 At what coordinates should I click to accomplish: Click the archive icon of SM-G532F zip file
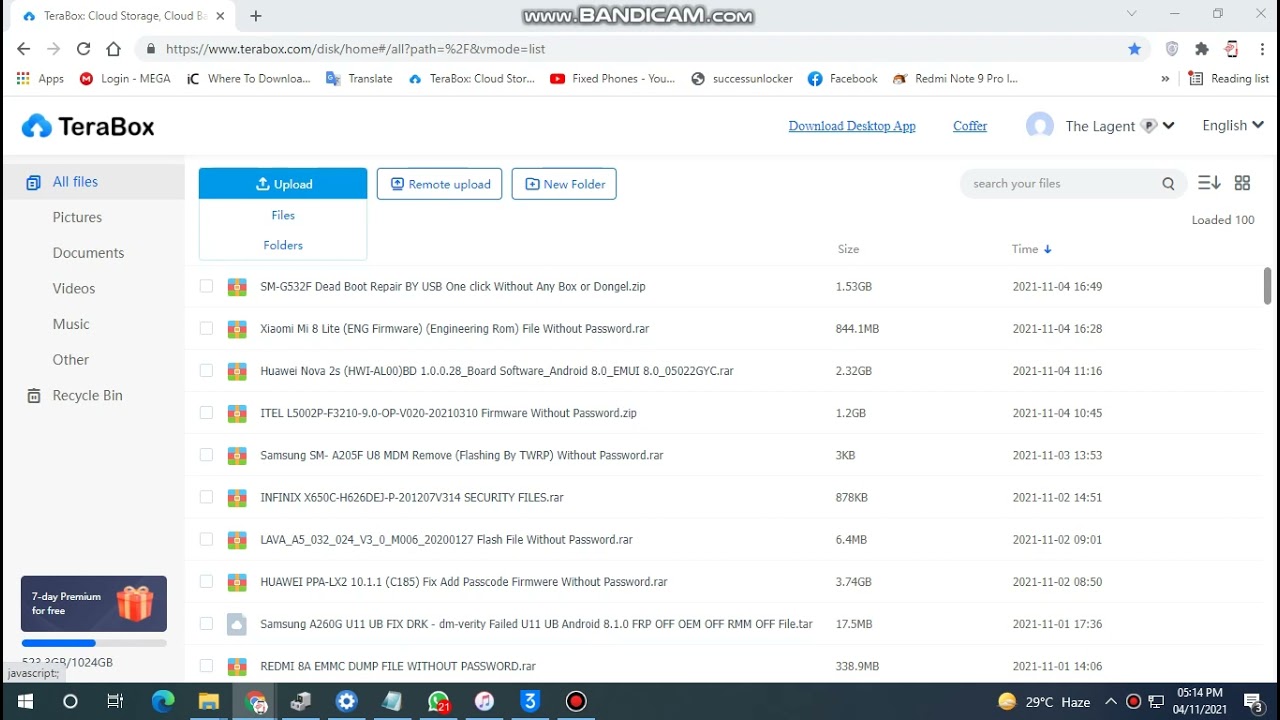click(x=237, y=287)
